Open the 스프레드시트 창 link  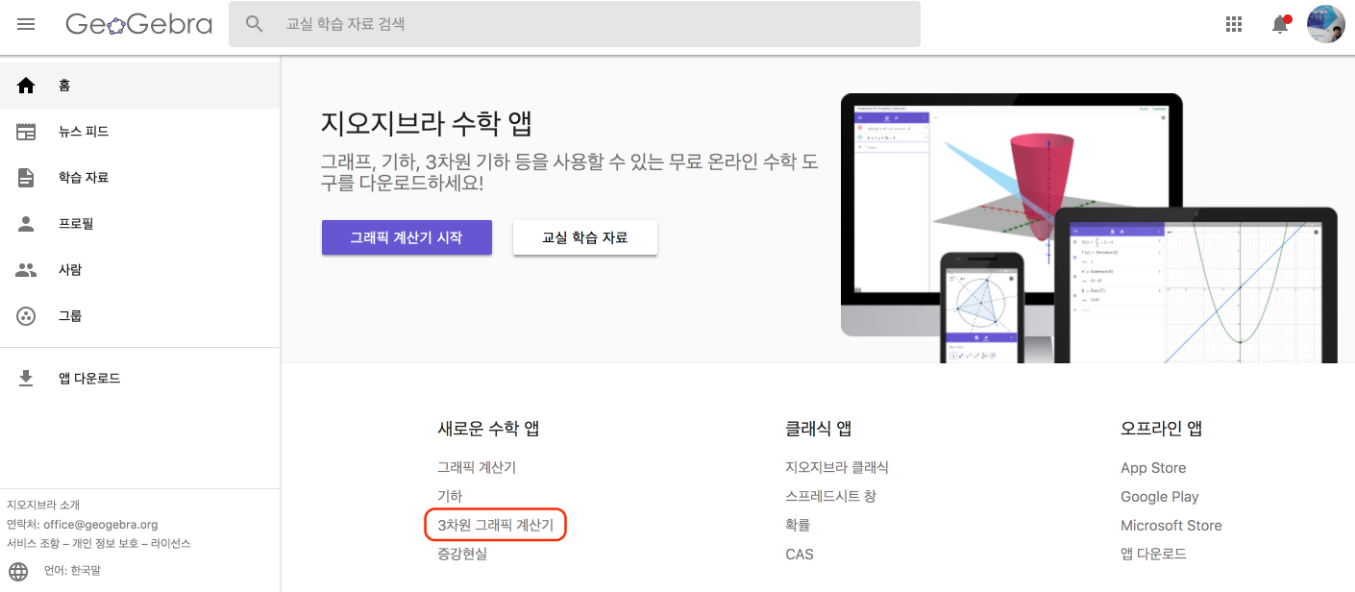coord(831,496)
